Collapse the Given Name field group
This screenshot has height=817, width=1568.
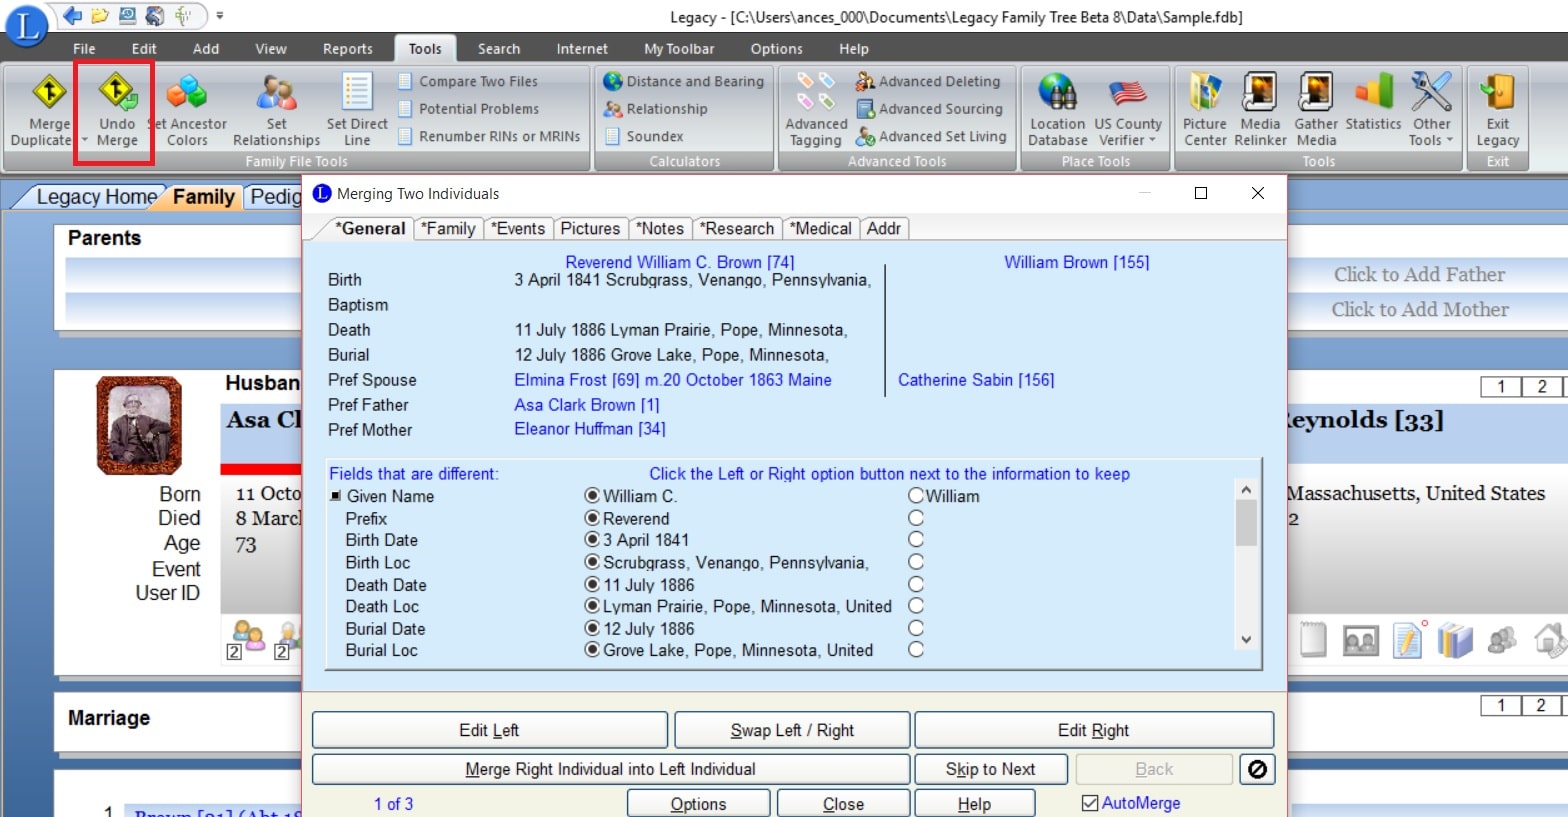point(335,496)
